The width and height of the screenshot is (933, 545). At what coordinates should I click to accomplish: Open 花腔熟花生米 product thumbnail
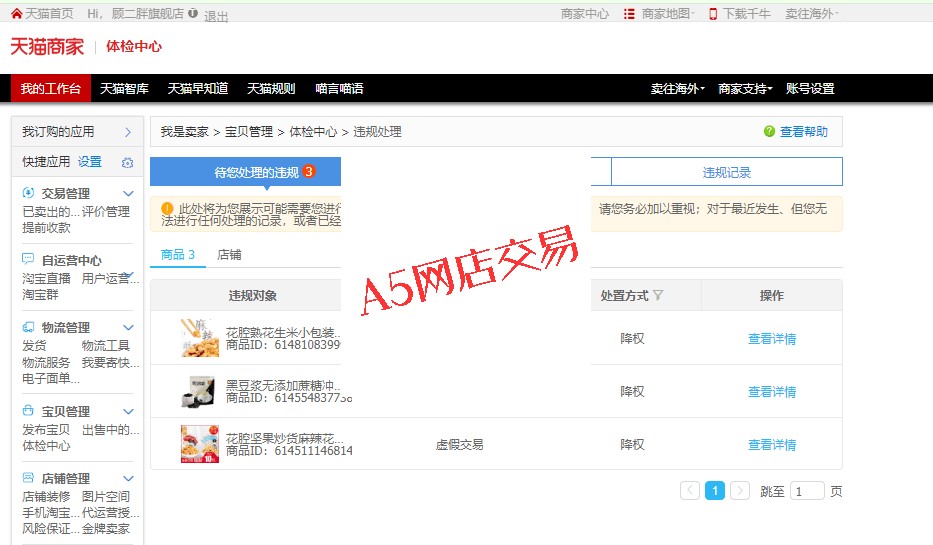200,338
